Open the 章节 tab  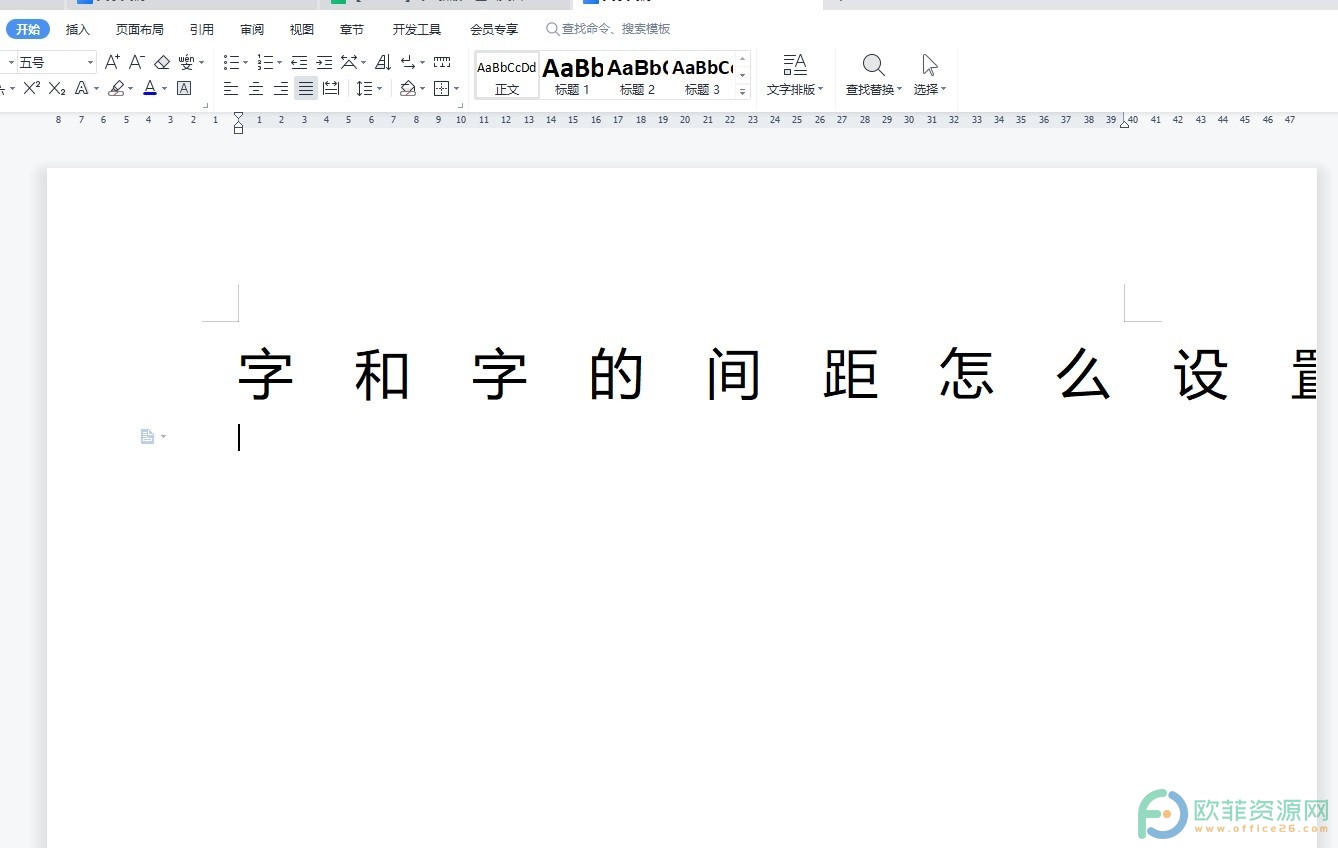[352, 29]
